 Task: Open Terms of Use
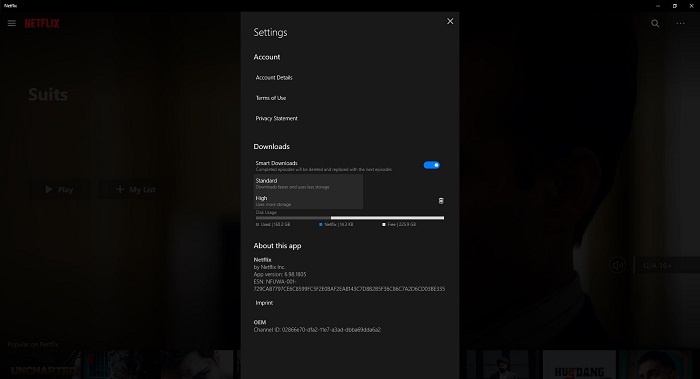(x=271, y=98)
